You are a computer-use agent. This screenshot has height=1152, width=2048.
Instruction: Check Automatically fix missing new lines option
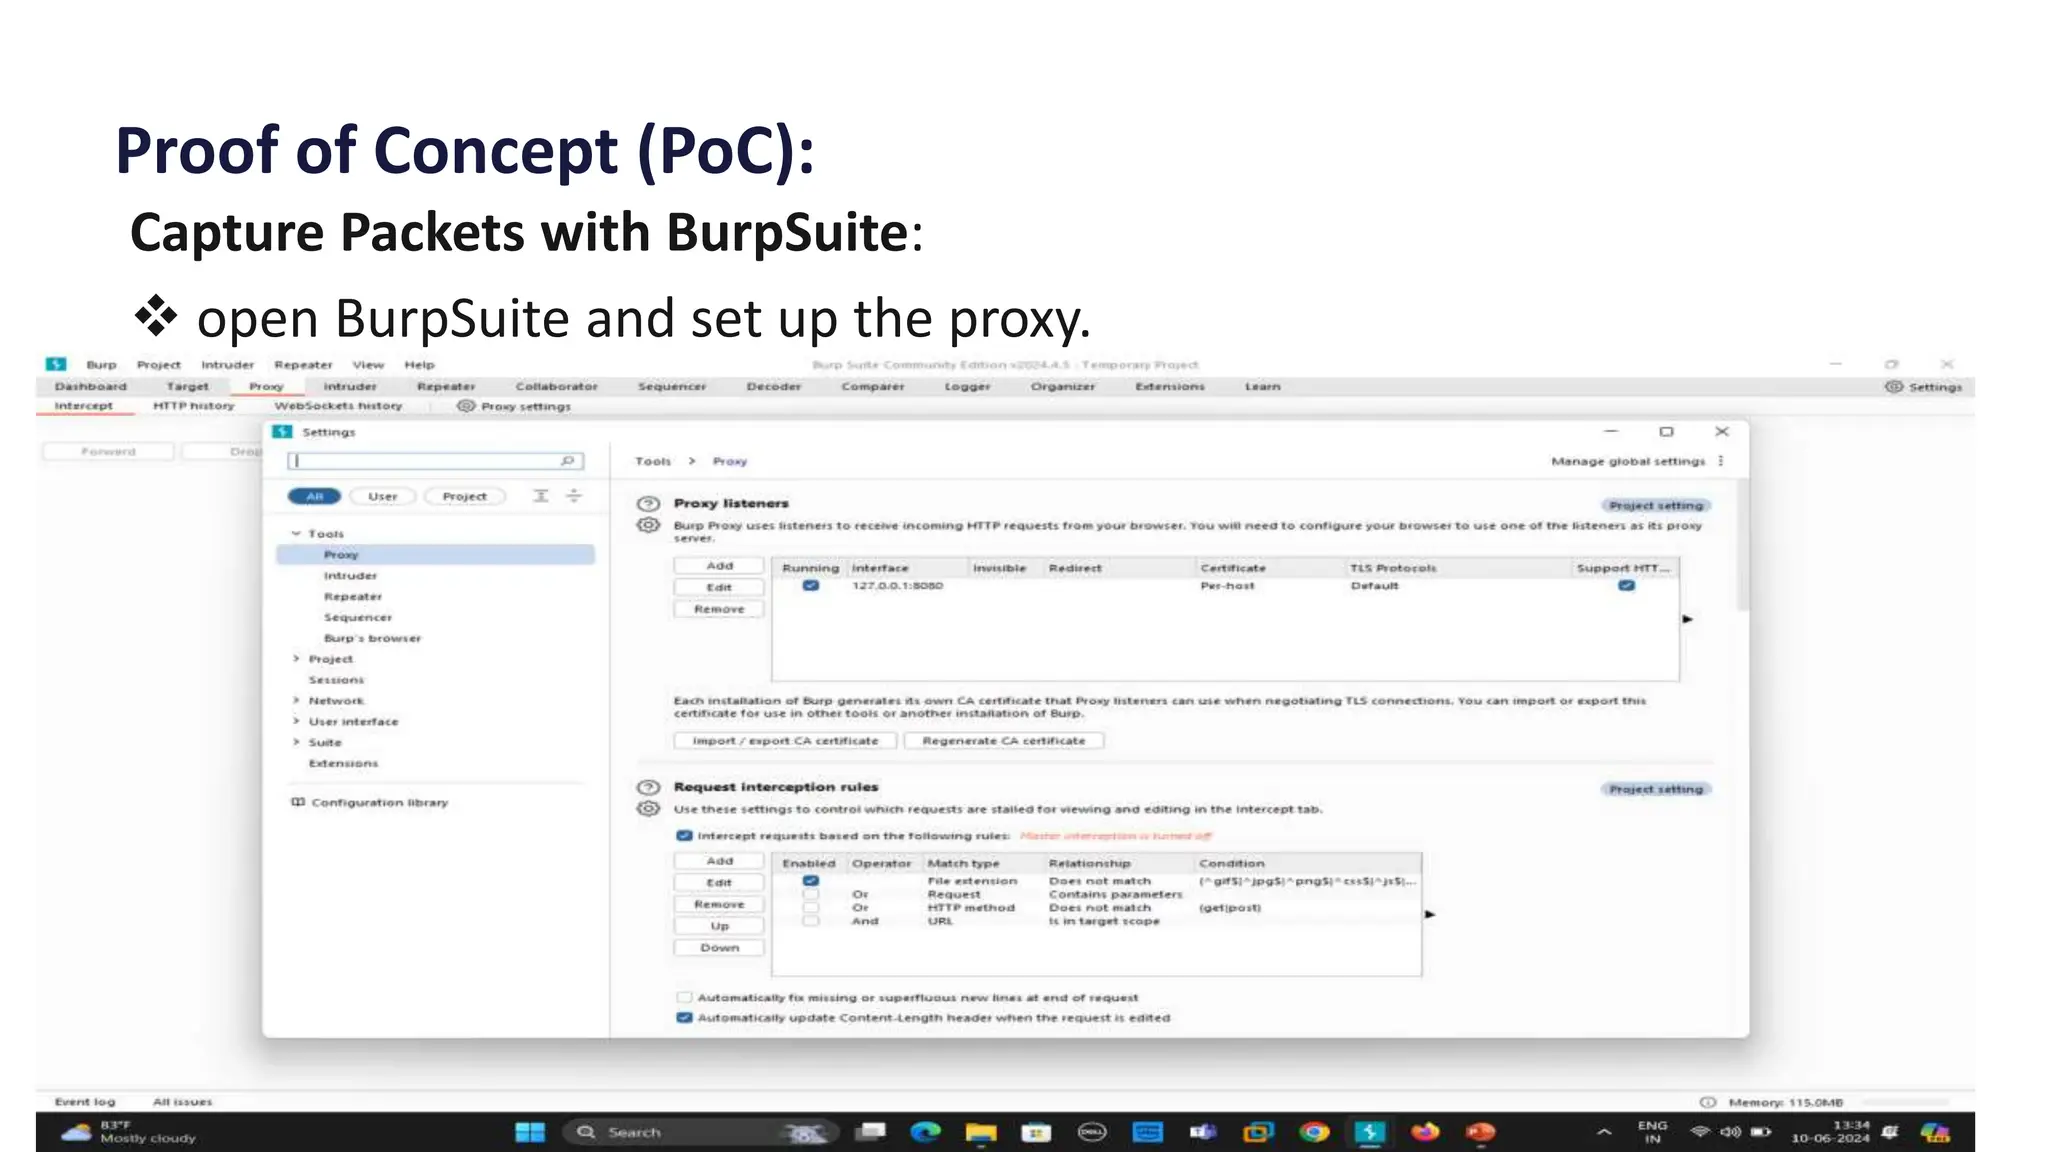point(685,997)
